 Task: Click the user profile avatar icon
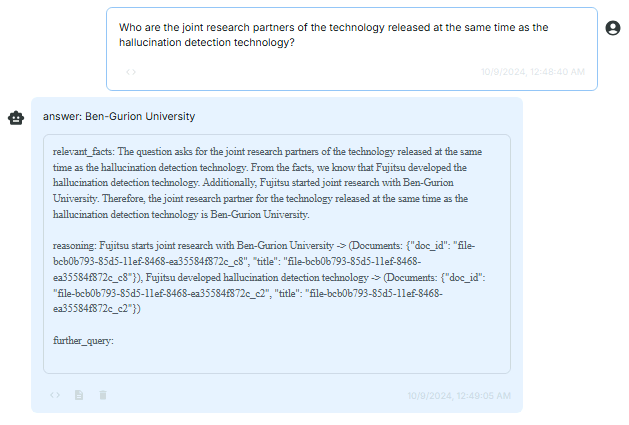pos(613,28)
